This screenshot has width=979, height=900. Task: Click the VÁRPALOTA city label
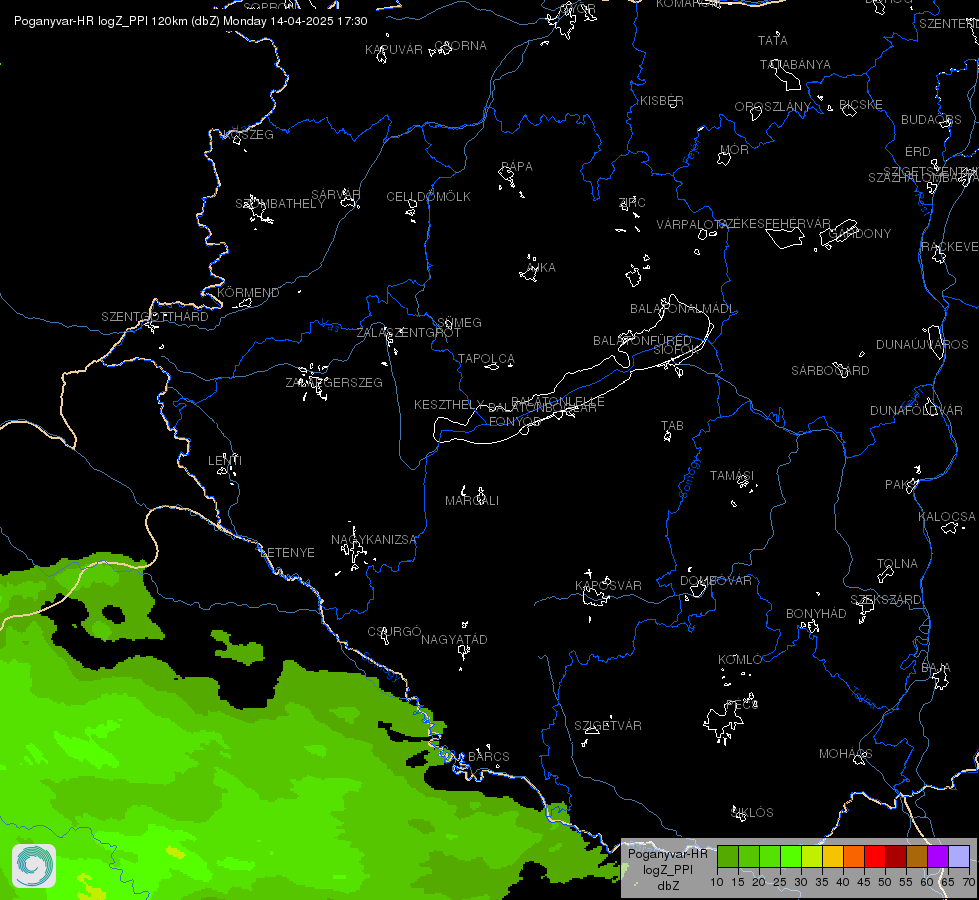691,224
